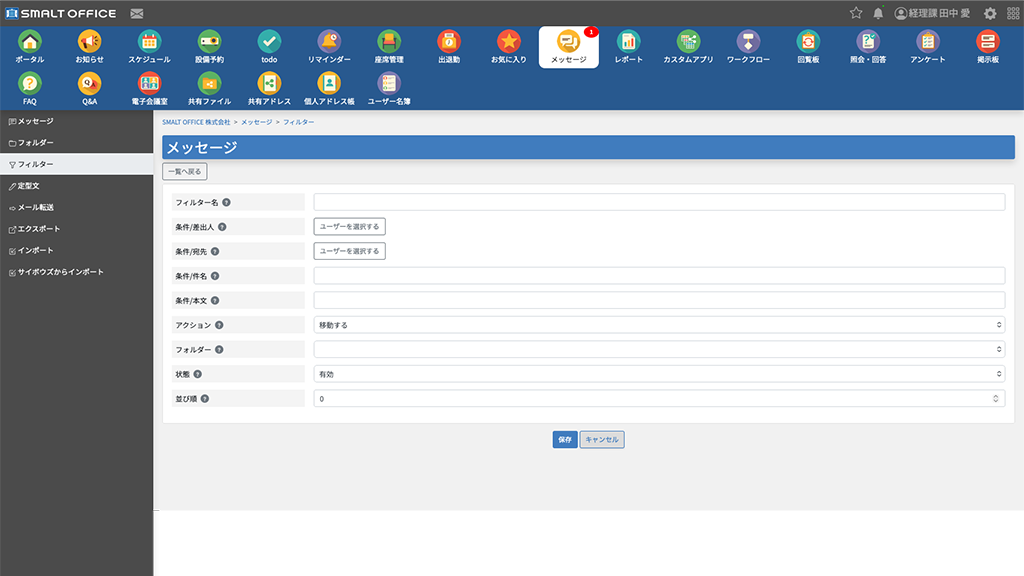
Task: Select 定型文 in the sidebar
Action: 28,186
